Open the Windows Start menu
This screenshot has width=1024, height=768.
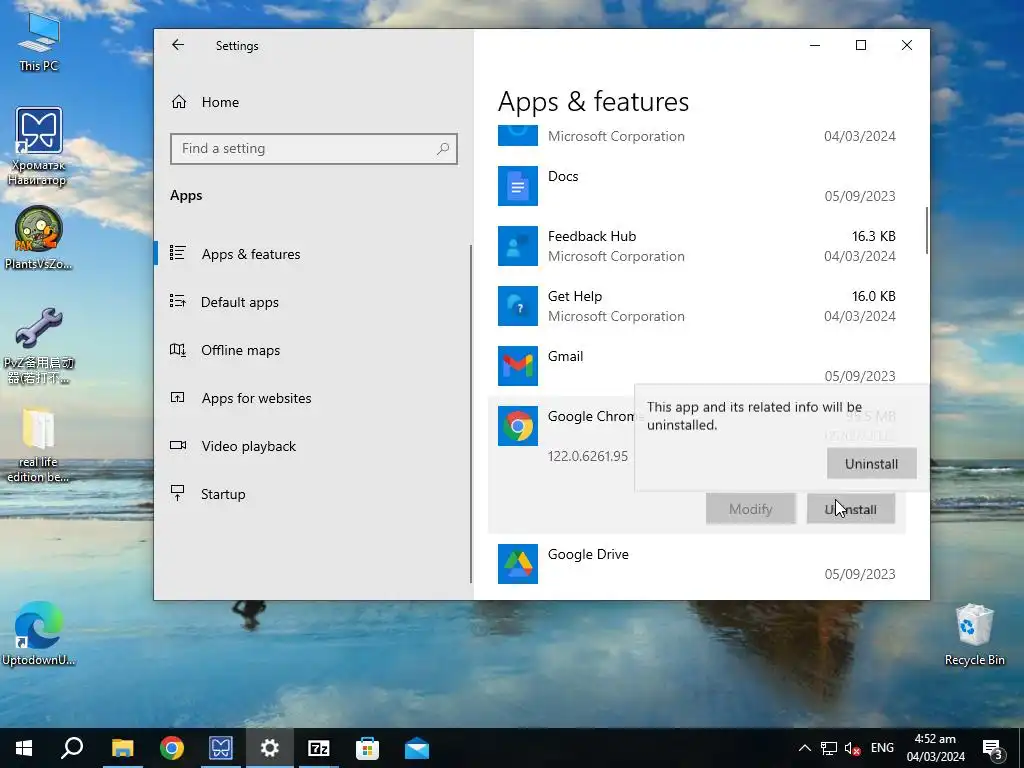24,748
